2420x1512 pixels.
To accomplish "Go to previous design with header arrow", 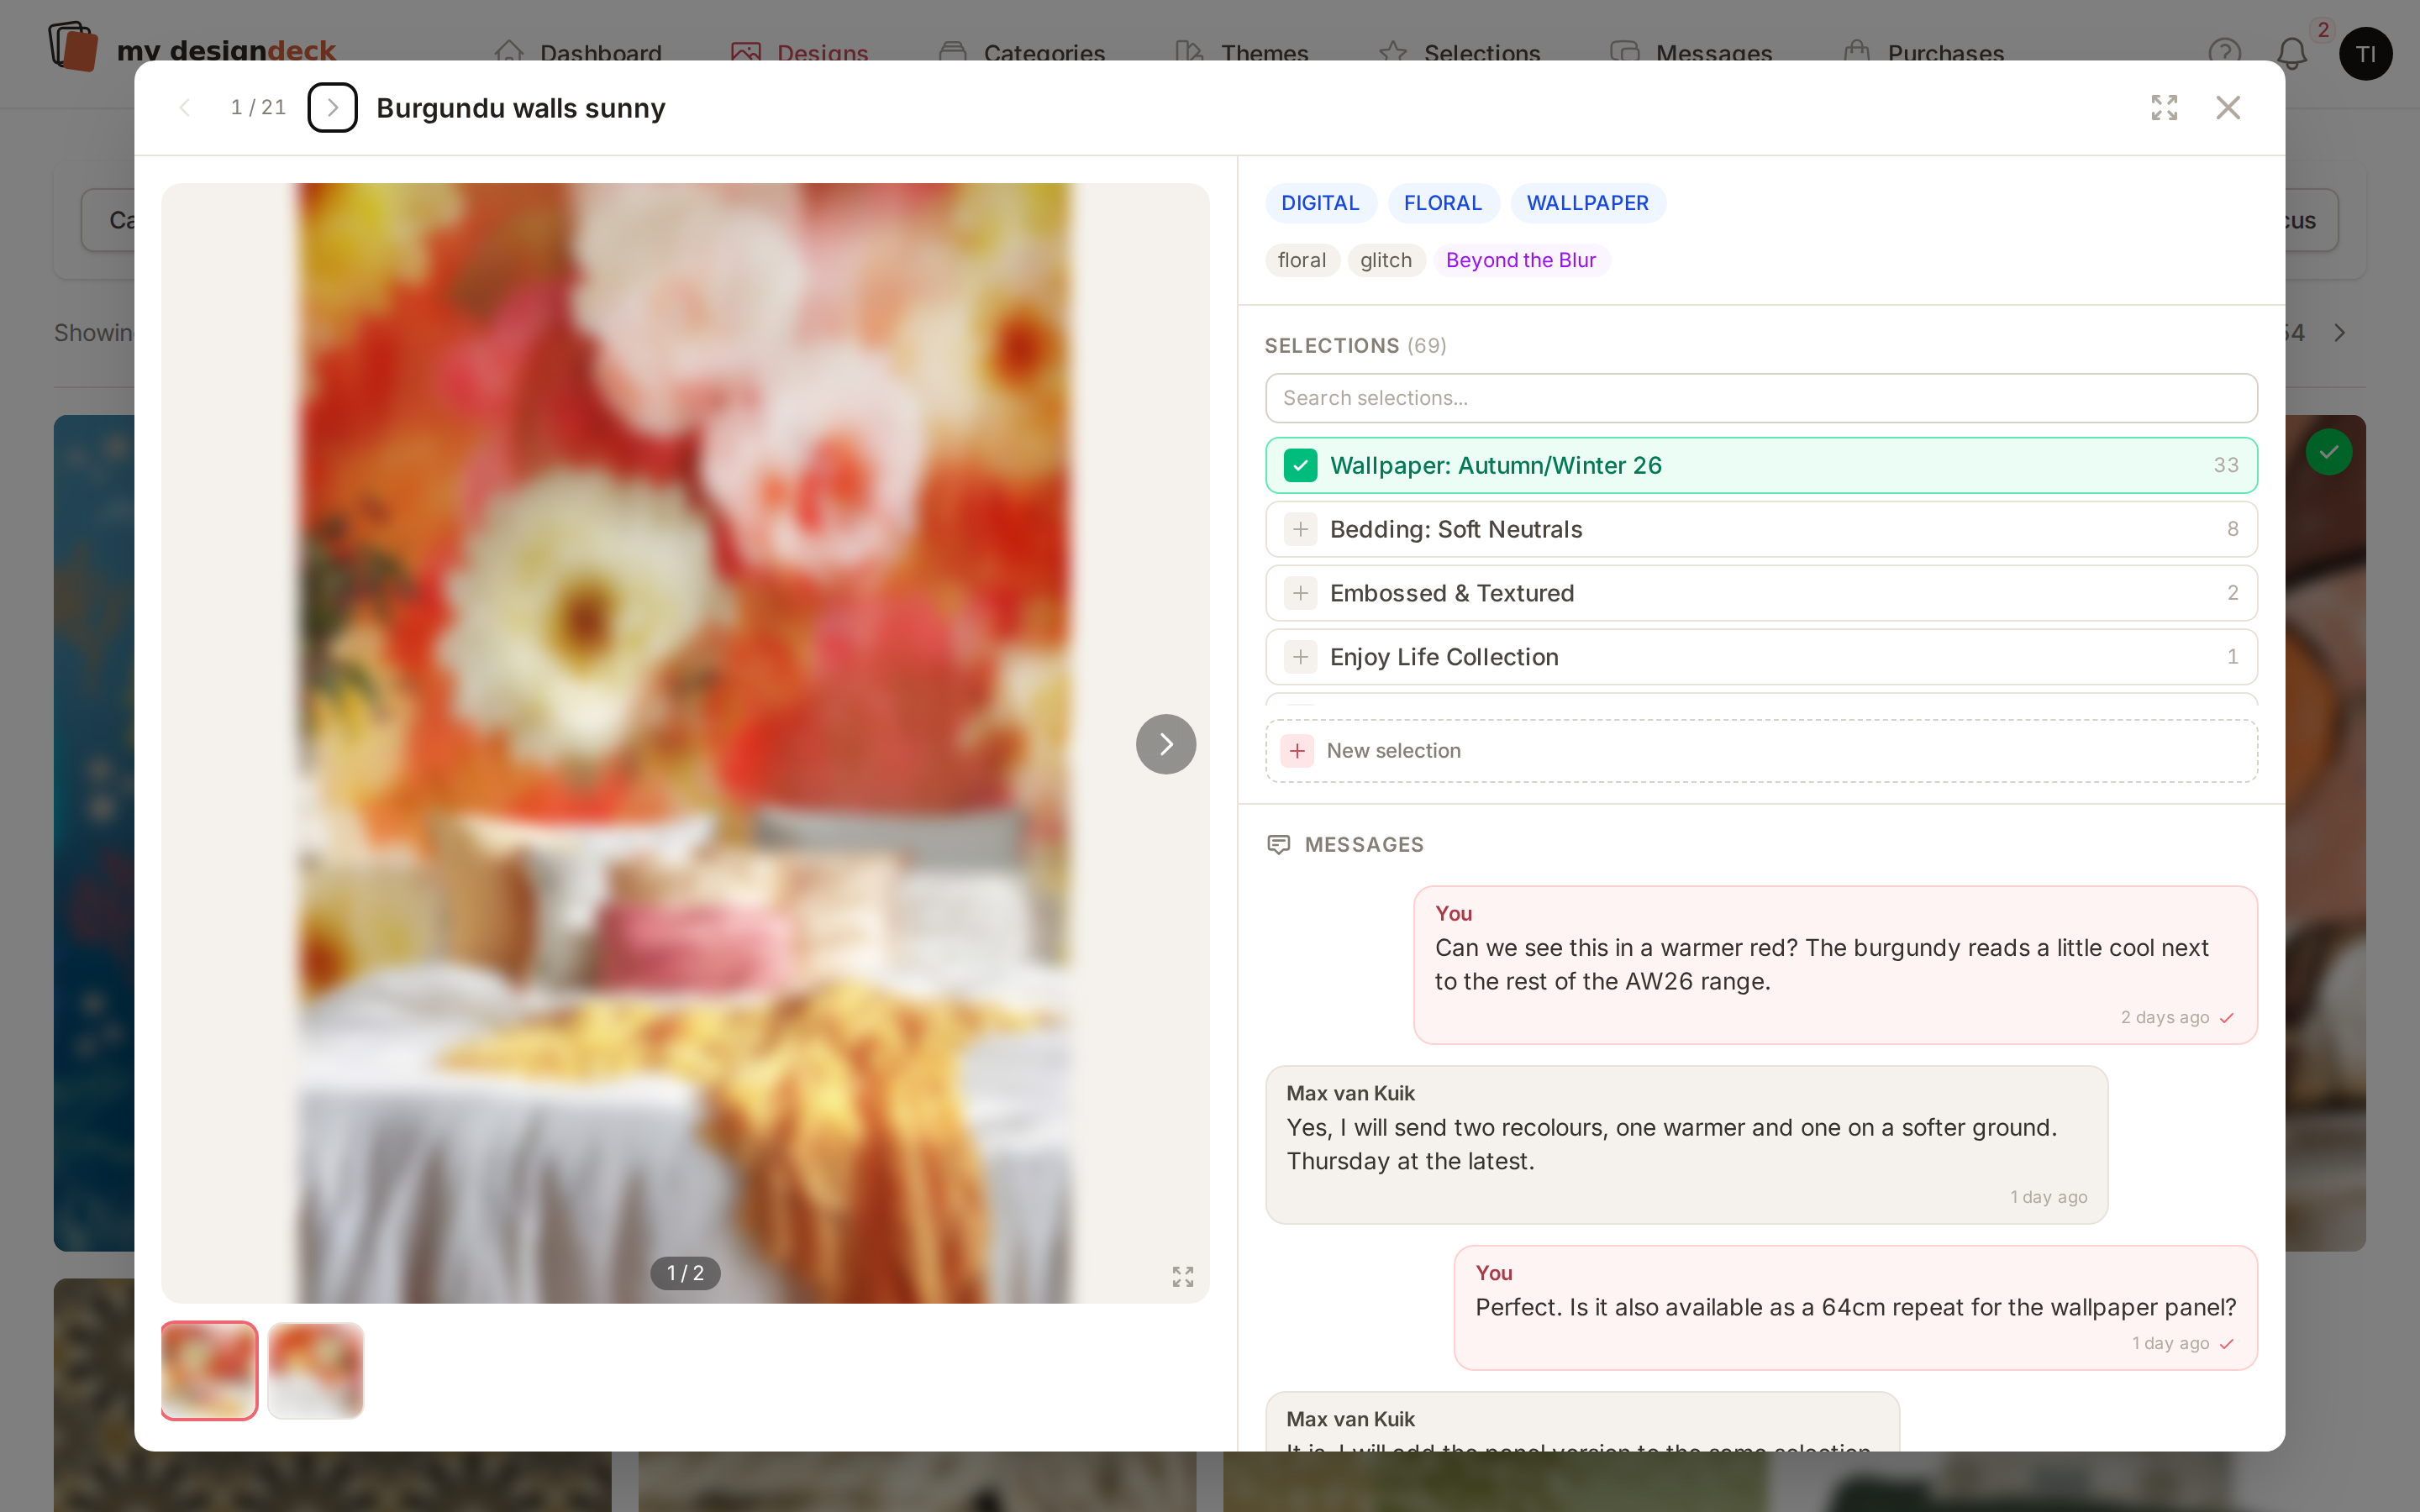I will pyautogui.click(x=184, y=107).
